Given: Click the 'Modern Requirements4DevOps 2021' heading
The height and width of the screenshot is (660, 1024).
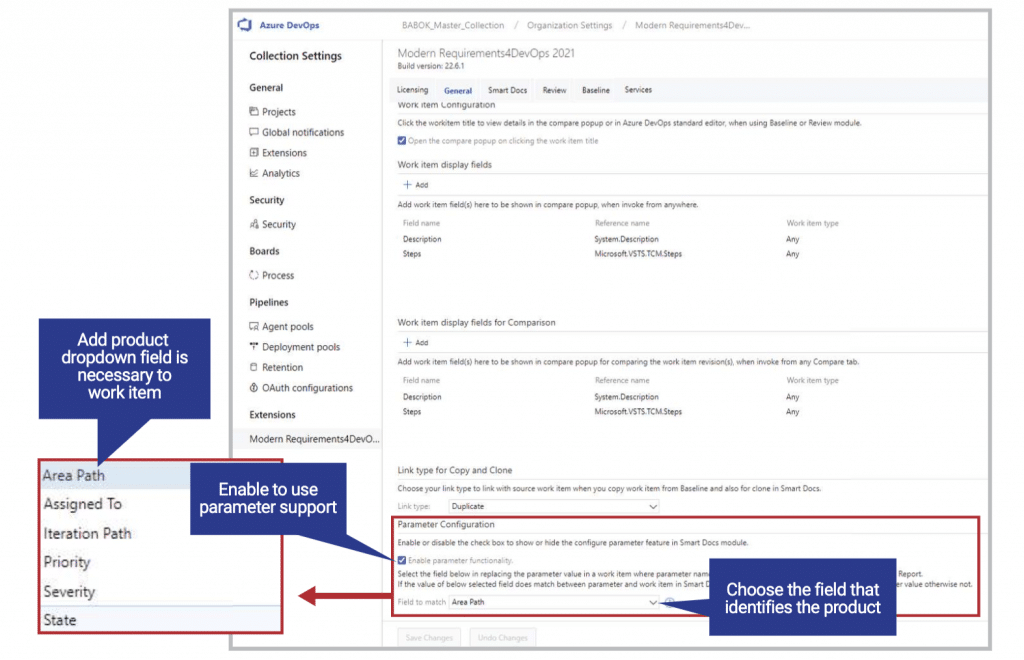Looking at the screenshot, I should (486, 53).
